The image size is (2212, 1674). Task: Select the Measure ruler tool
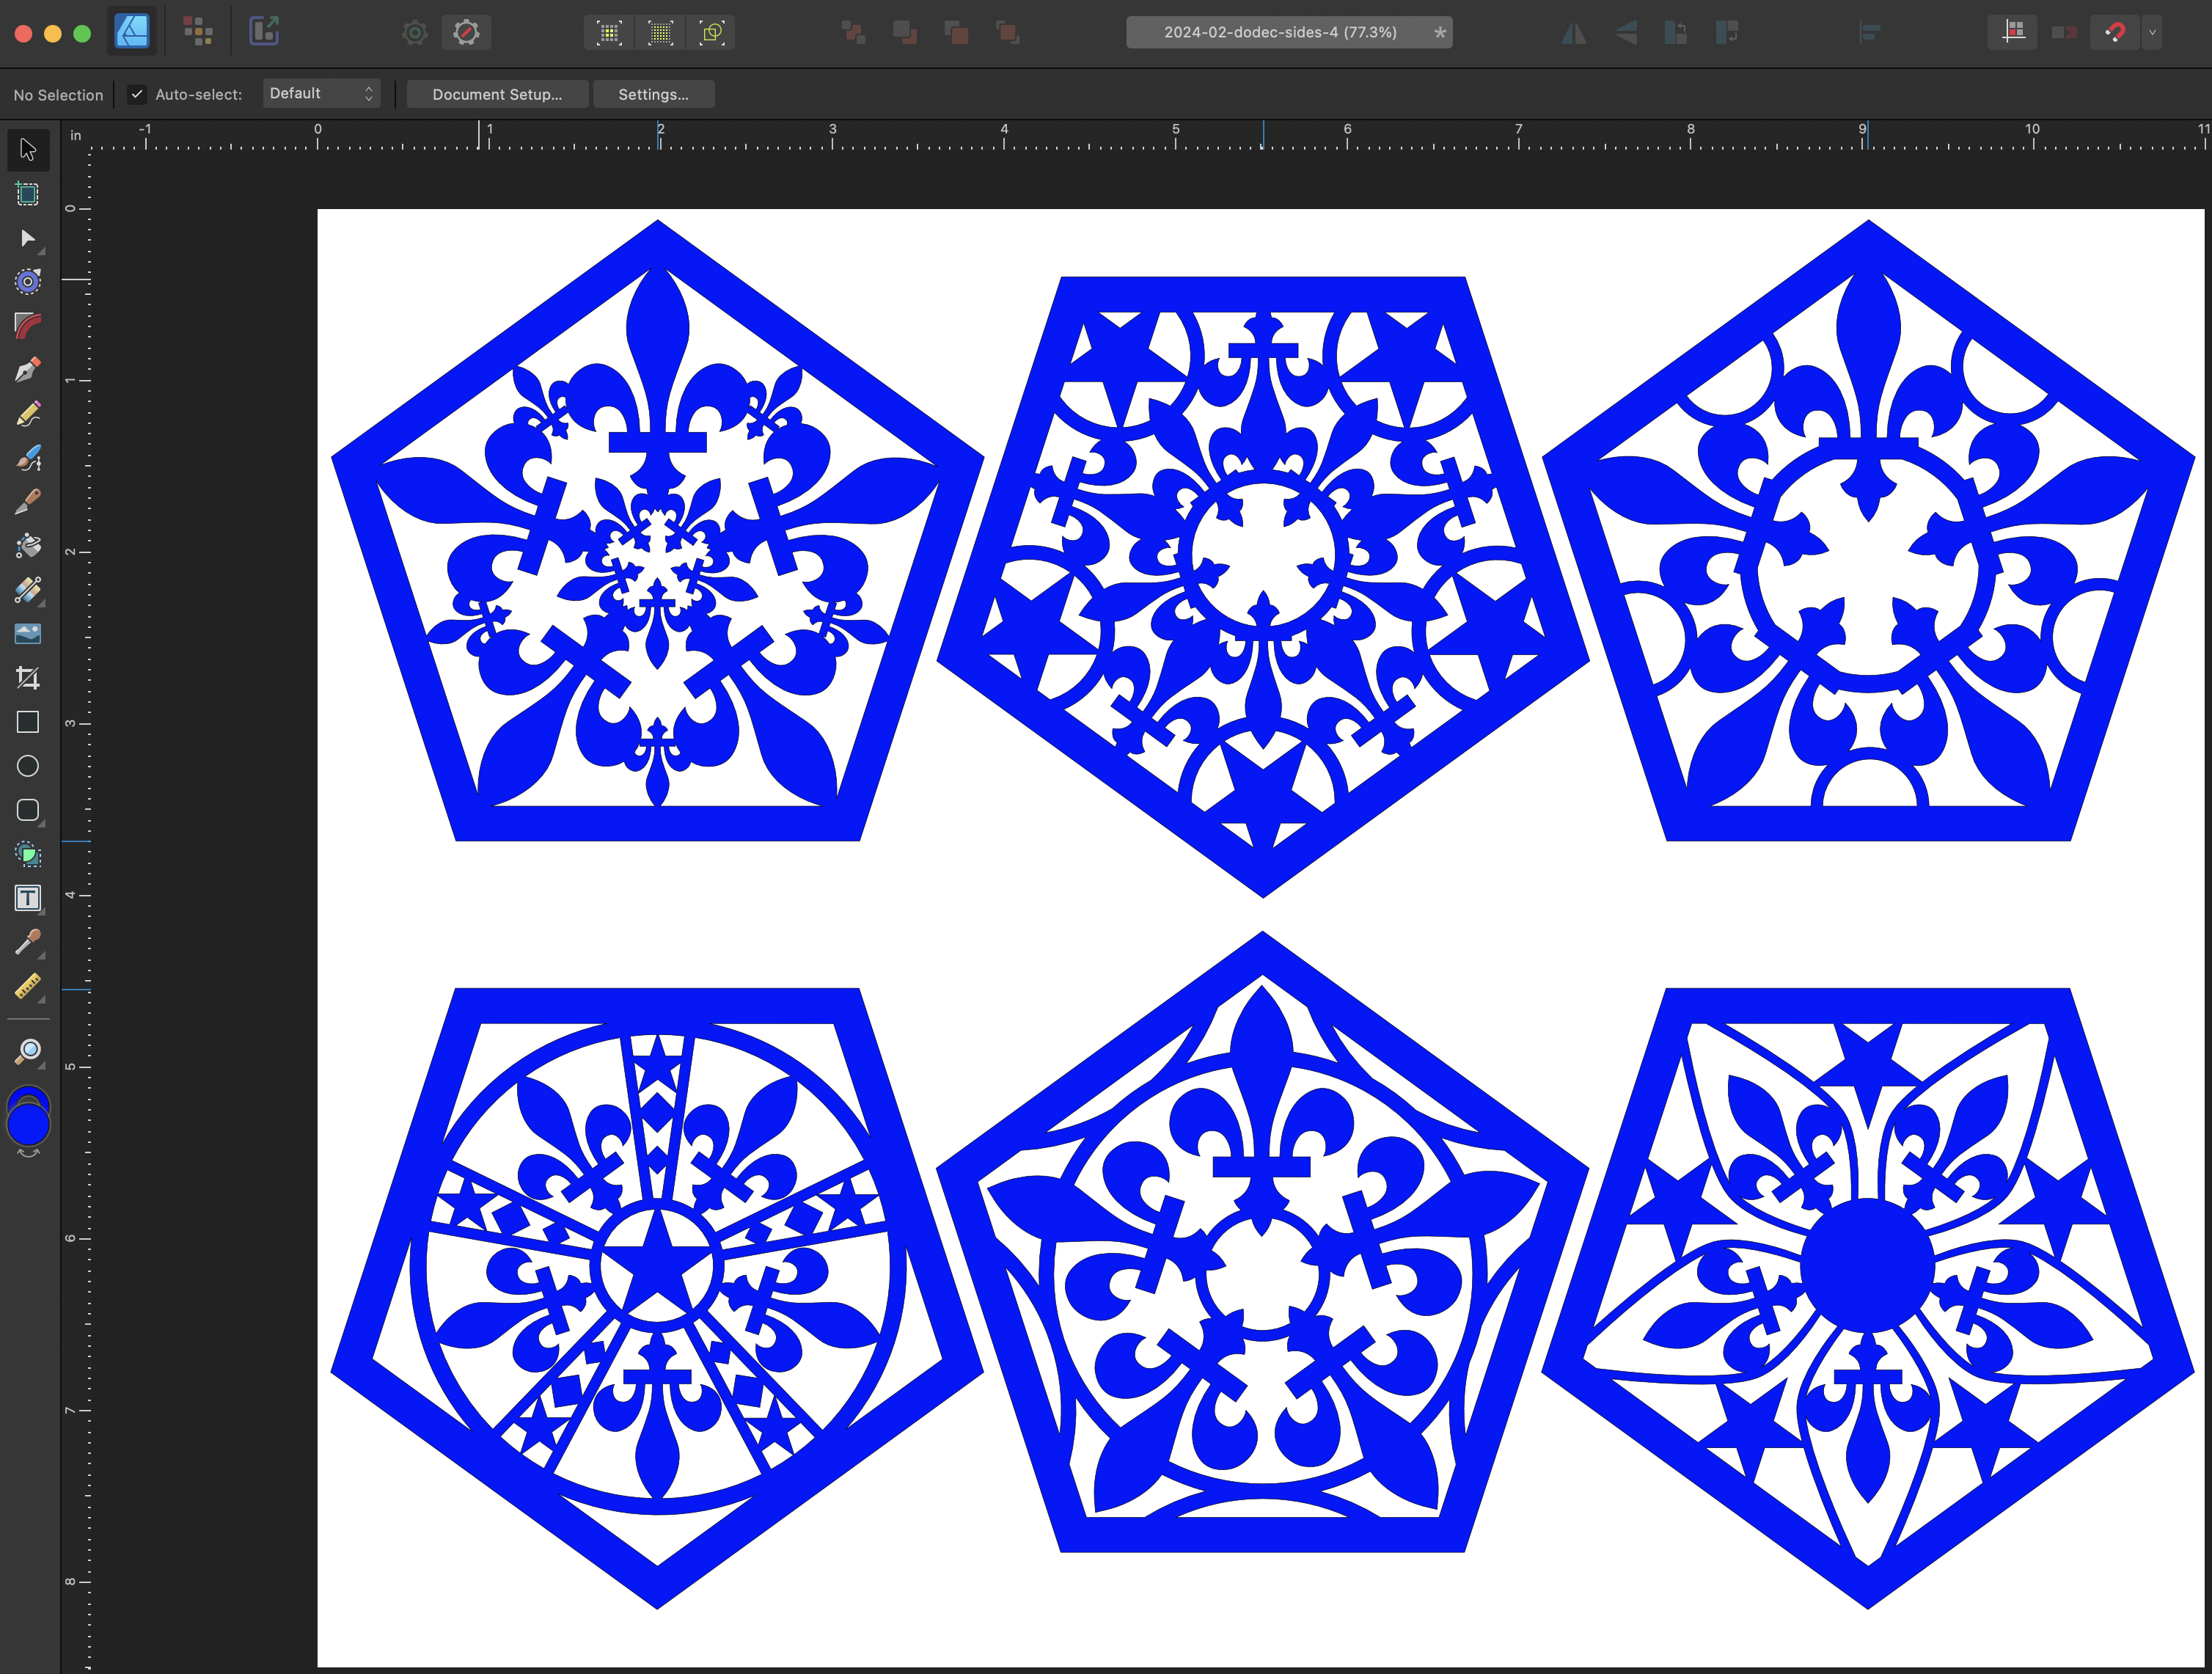[28, 987]
